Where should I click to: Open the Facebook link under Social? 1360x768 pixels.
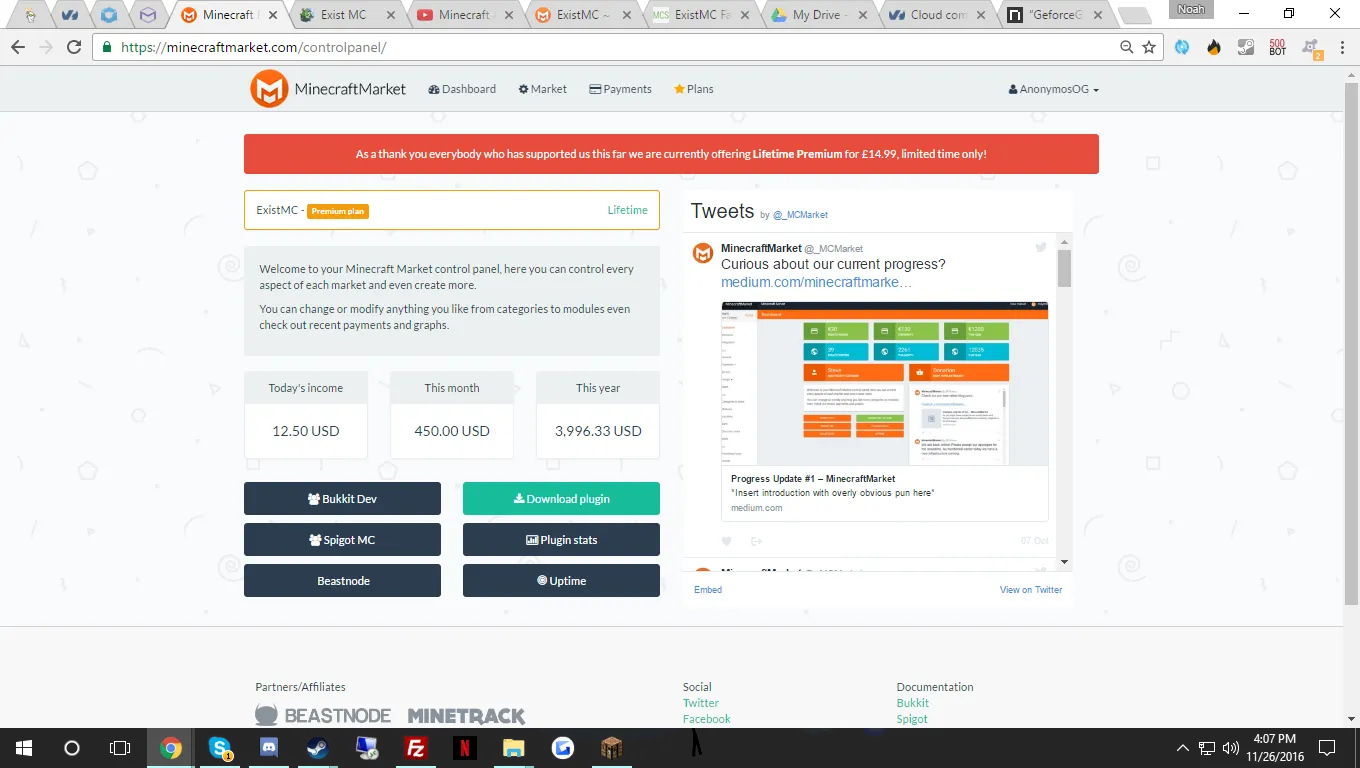(x=706, y=719)
